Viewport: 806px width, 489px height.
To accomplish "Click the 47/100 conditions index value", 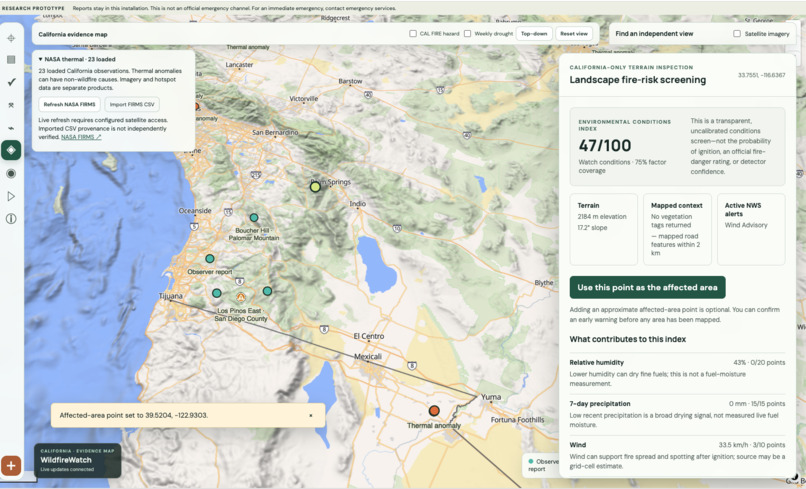I will (604, 146).
